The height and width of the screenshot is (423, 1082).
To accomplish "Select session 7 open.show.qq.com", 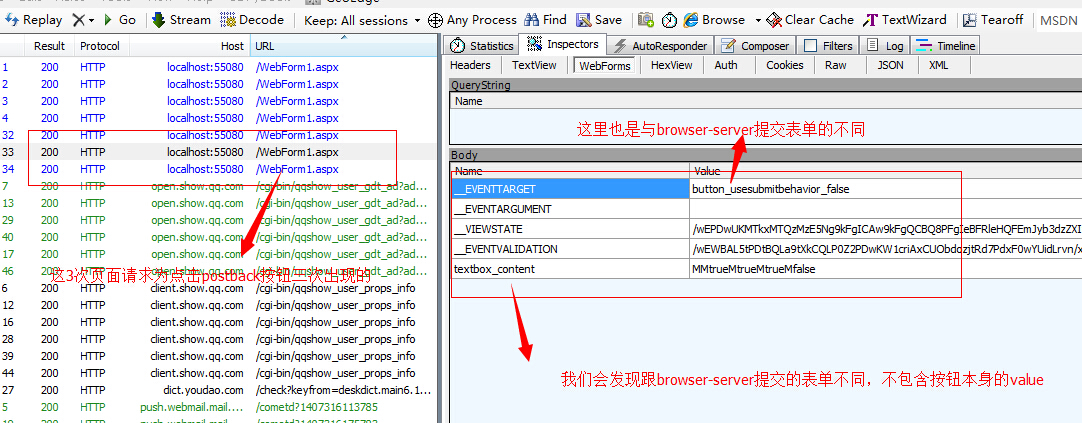I will point(217,186).
